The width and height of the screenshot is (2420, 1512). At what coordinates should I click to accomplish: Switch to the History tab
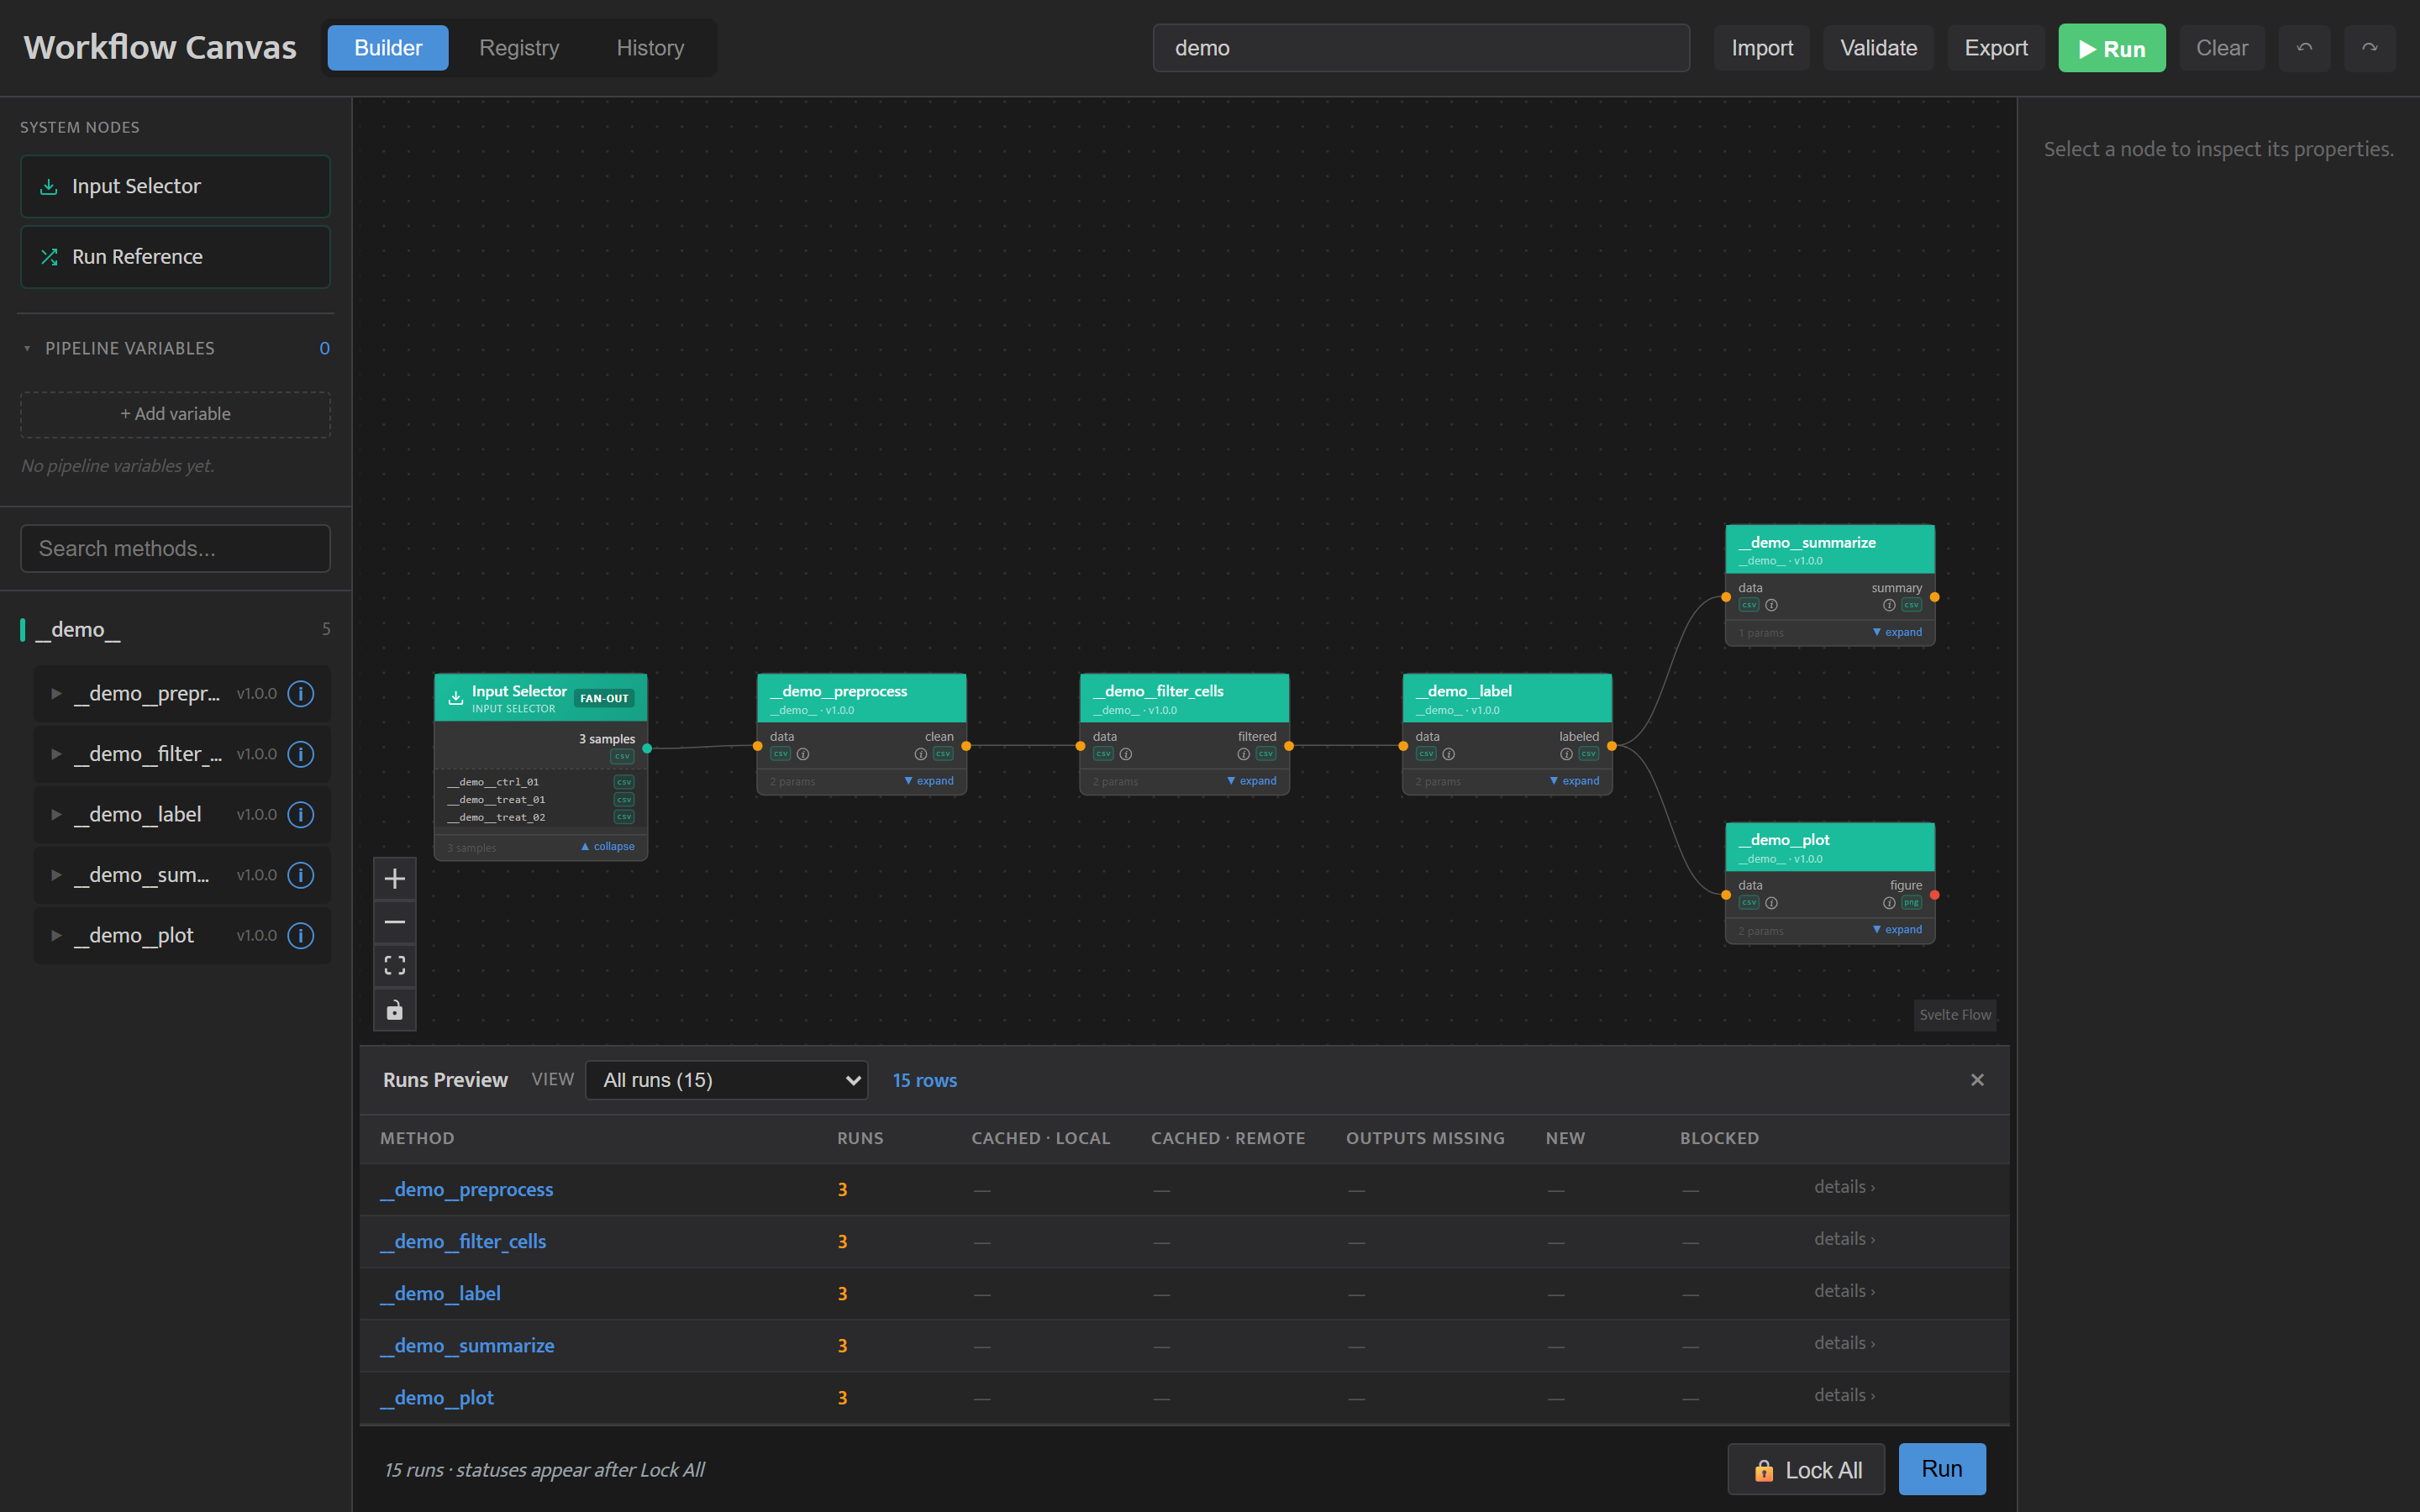pyautogui.click(x=650, y=48)
